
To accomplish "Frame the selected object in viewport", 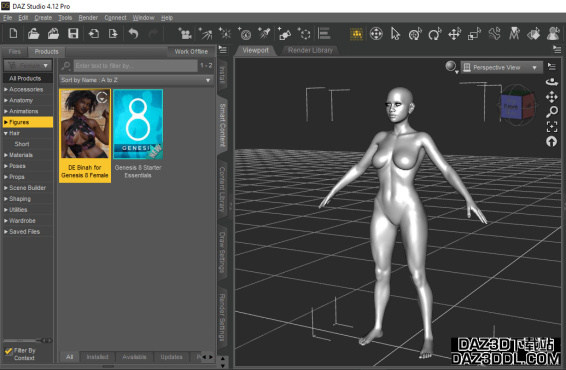I will [x=552, y=127].
